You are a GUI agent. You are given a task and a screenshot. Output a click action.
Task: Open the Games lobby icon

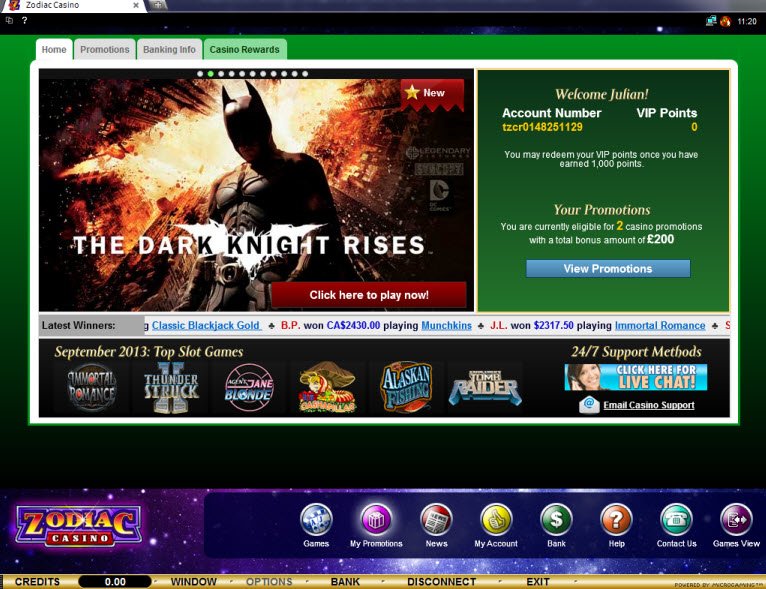[x=316, y=520]
